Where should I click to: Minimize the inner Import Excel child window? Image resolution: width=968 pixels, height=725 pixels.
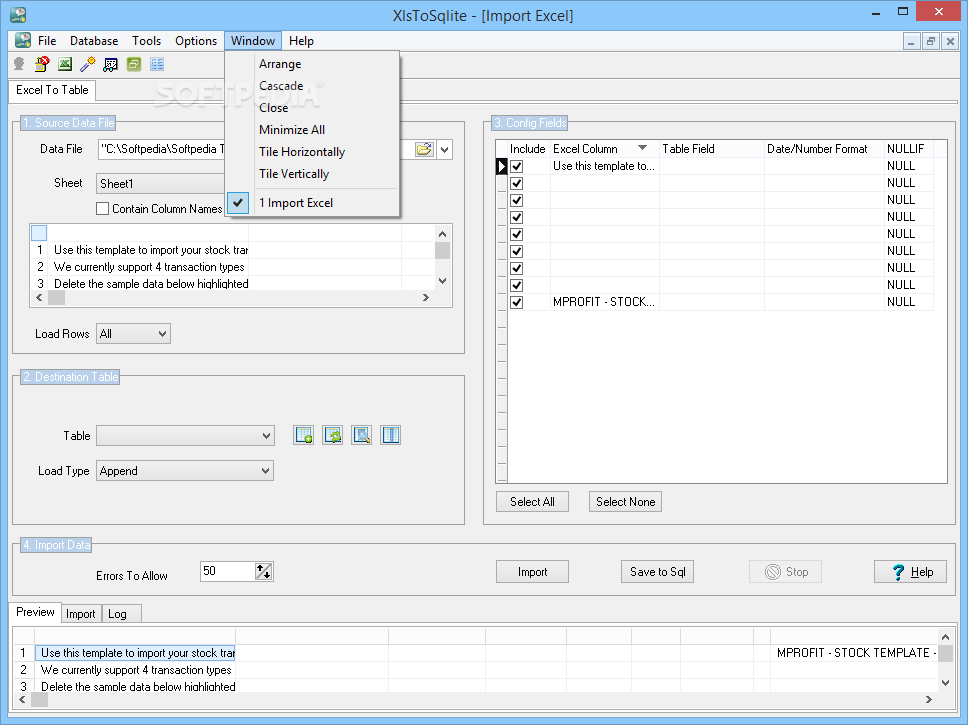point(911,41)
